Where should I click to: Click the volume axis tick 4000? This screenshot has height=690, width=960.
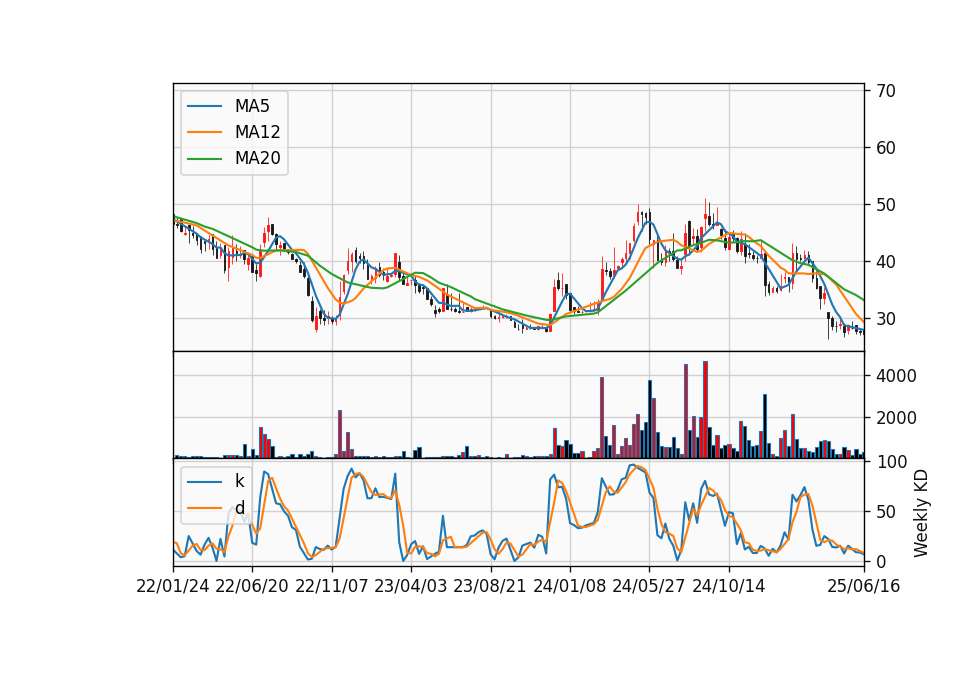pos(896,376)
